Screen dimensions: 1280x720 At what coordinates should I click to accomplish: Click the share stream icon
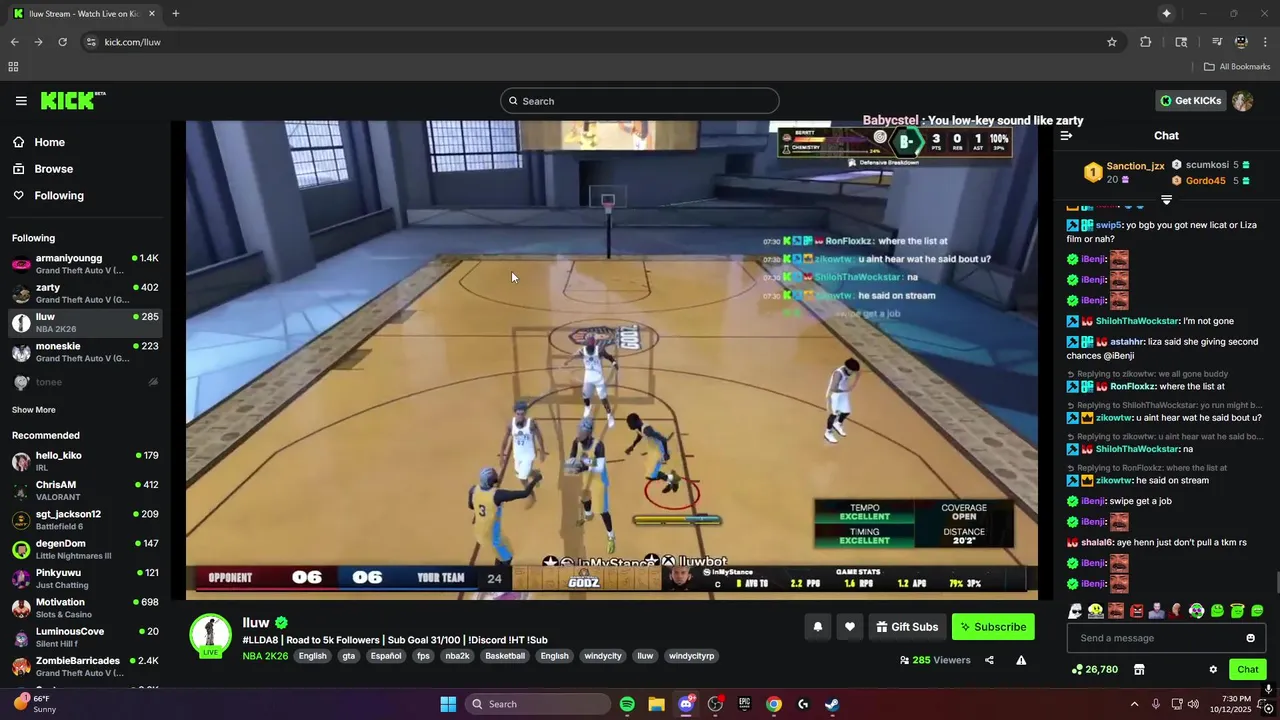point(989,660)
